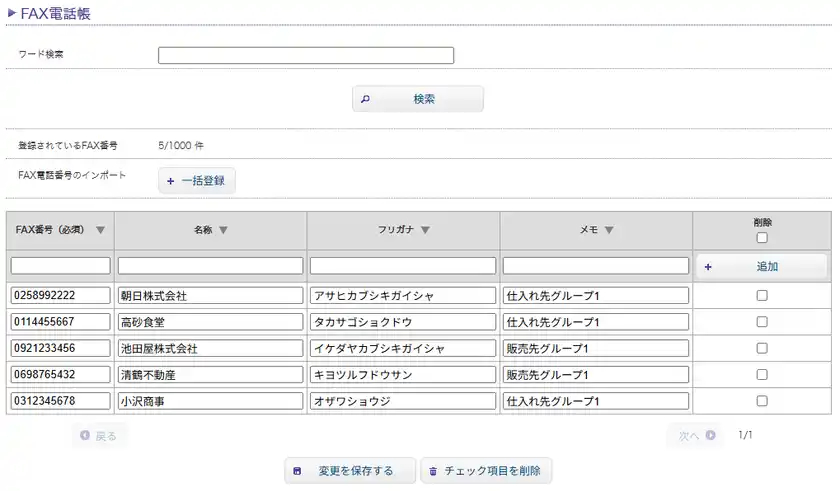The height and width of the screenshot is (491, 840).
Task: Check the delete box for 朝日株式会社
Action: tap(762, 296)
